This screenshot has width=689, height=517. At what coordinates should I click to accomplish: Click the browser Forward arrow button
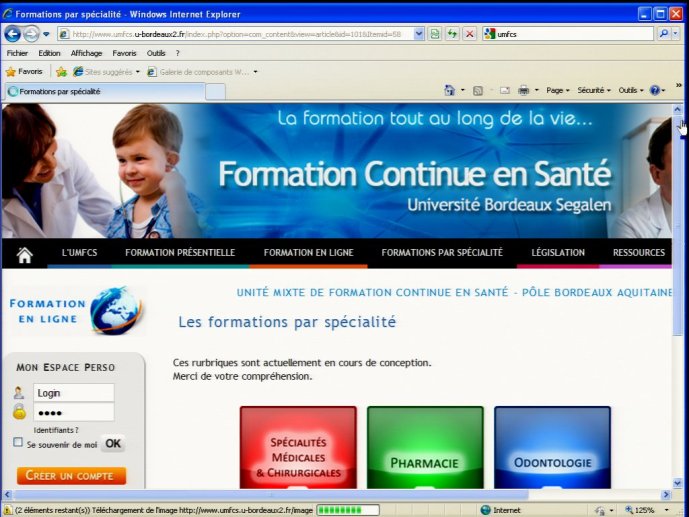pos(31,34)
